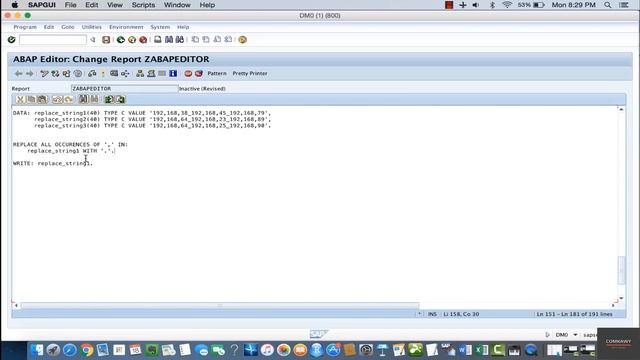
Task: Click the editor toolbar Find icon
Action: pyautogui.click(x=83, y=99)
